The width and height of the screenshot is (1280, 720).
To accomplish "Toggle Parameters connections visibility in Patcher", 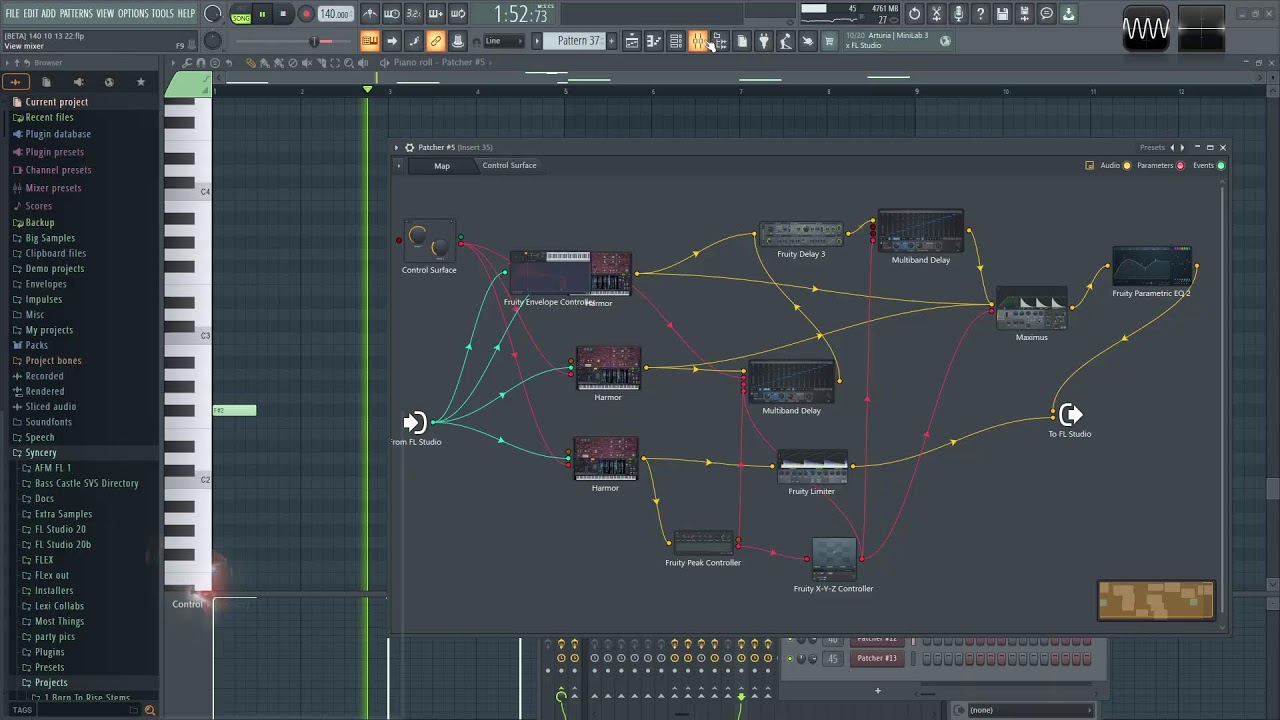I will (x=1180, y=166).
